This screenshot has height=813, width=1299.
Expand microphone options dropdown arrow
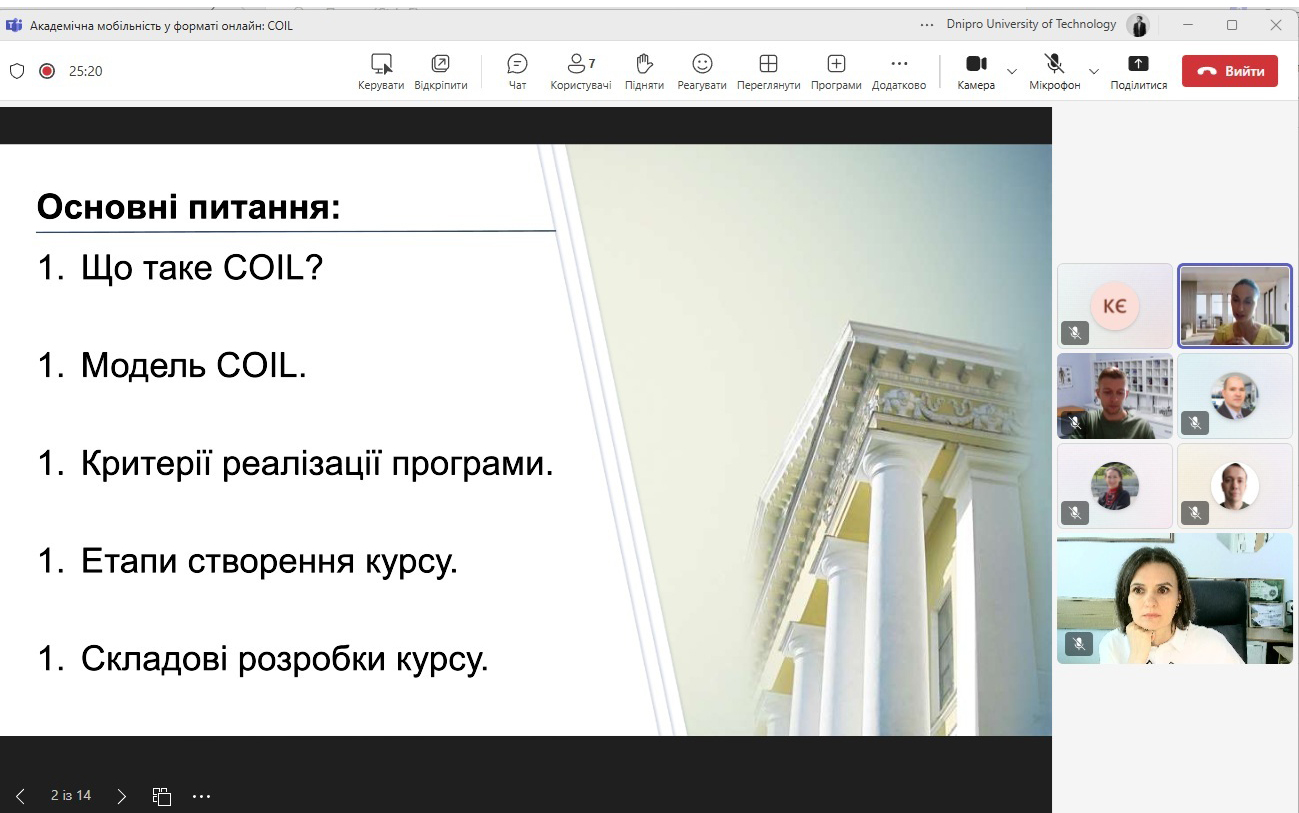tap(1093, 72)
